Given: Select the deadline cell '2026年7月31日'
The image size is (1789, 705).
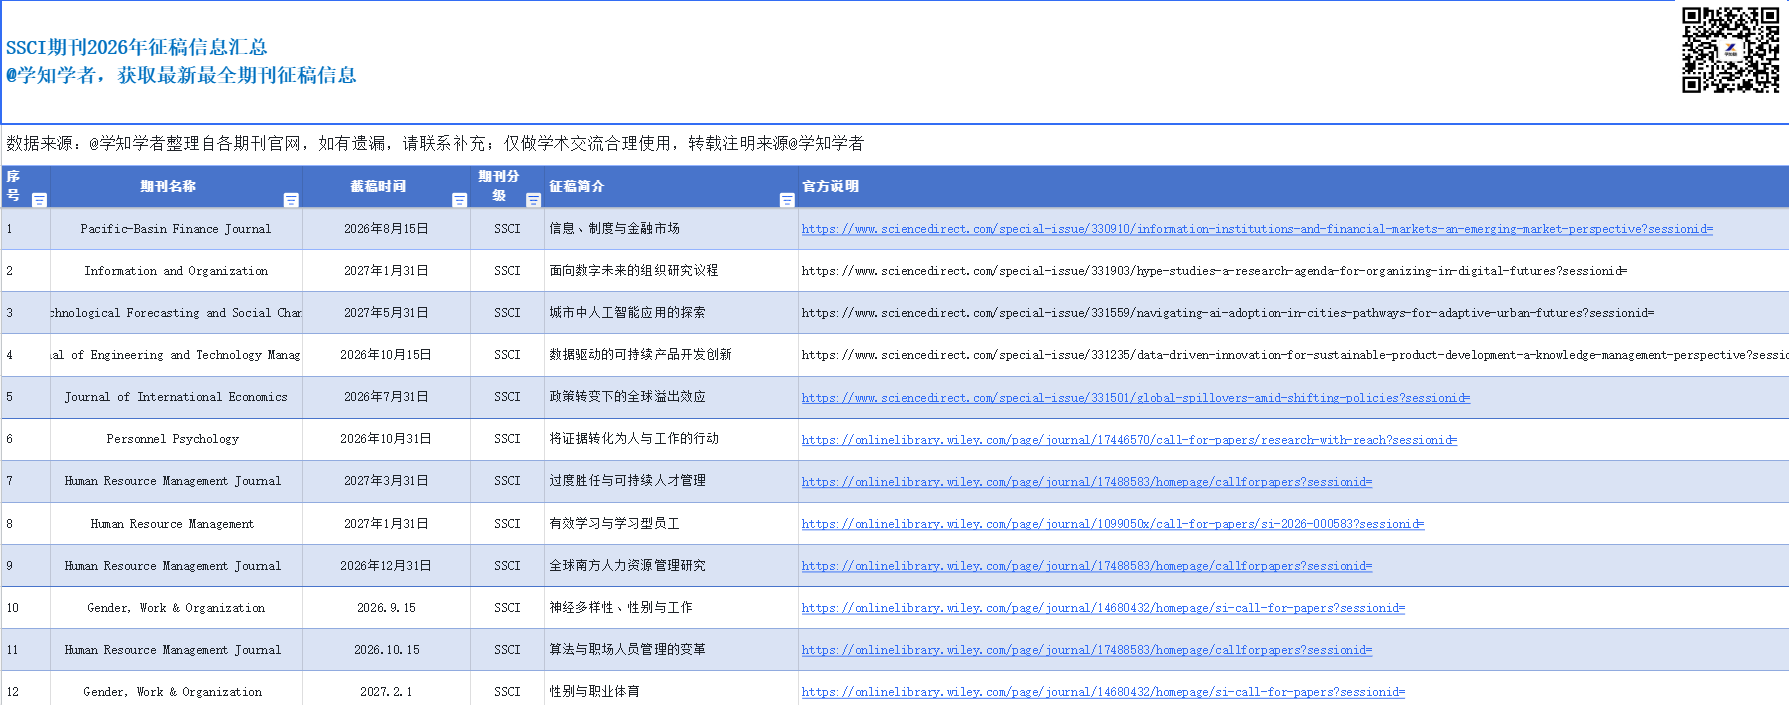Looking at the screenshot, I should tap(386, 397).
